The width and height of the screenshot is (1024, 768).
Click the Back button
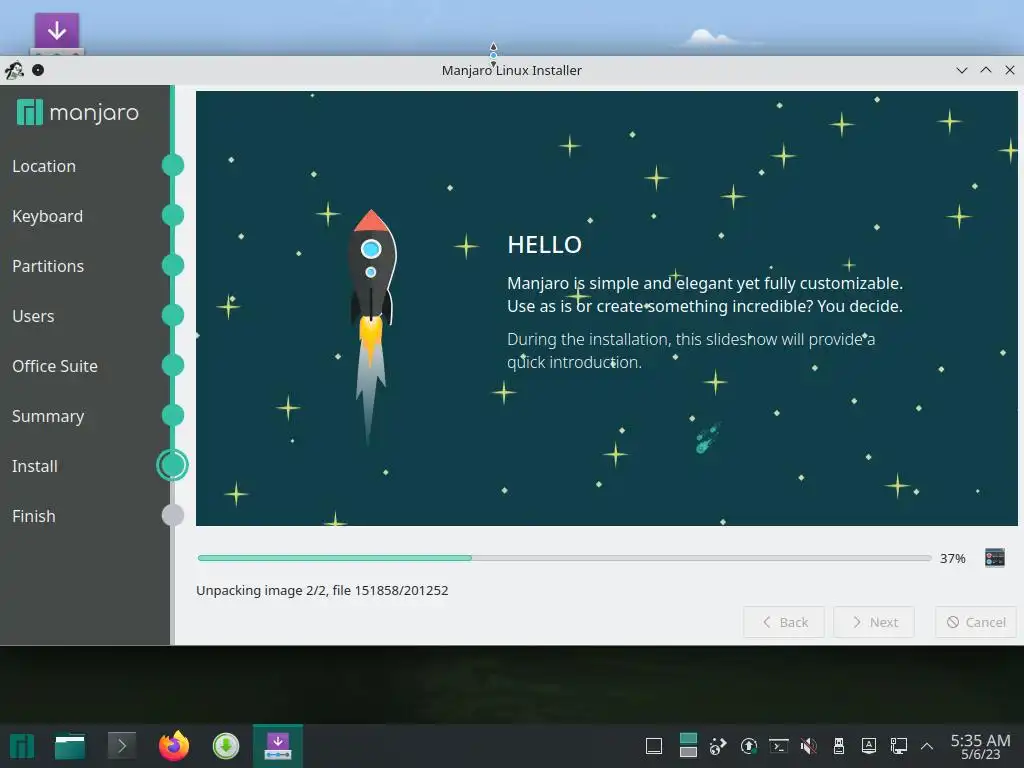784,622
